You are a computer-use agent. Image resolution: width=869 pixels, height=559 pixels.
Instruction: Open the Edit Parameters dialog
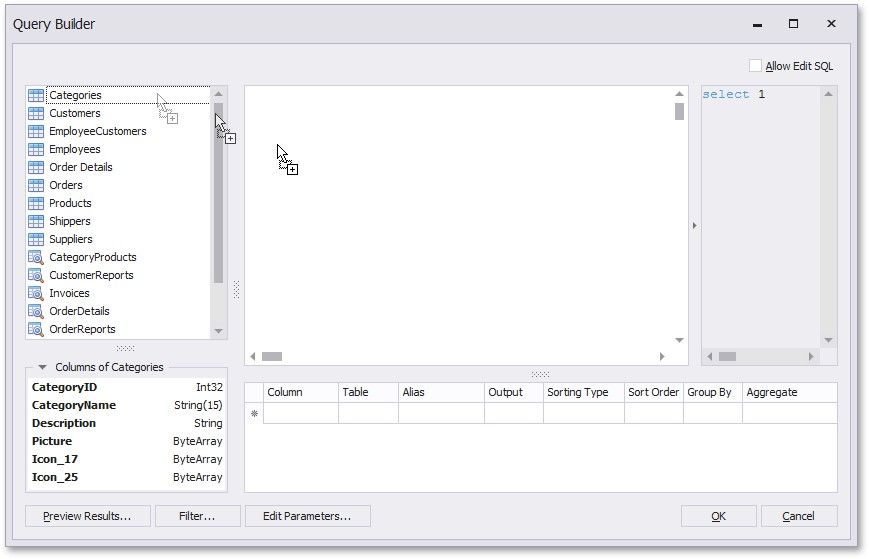coord(307,516)
